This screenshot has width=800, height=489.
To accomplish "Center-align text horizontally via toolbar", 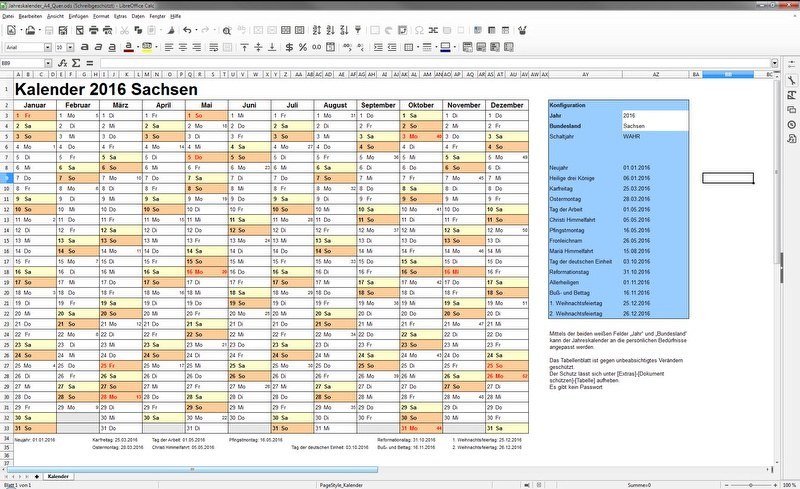I will coord(183,47).
